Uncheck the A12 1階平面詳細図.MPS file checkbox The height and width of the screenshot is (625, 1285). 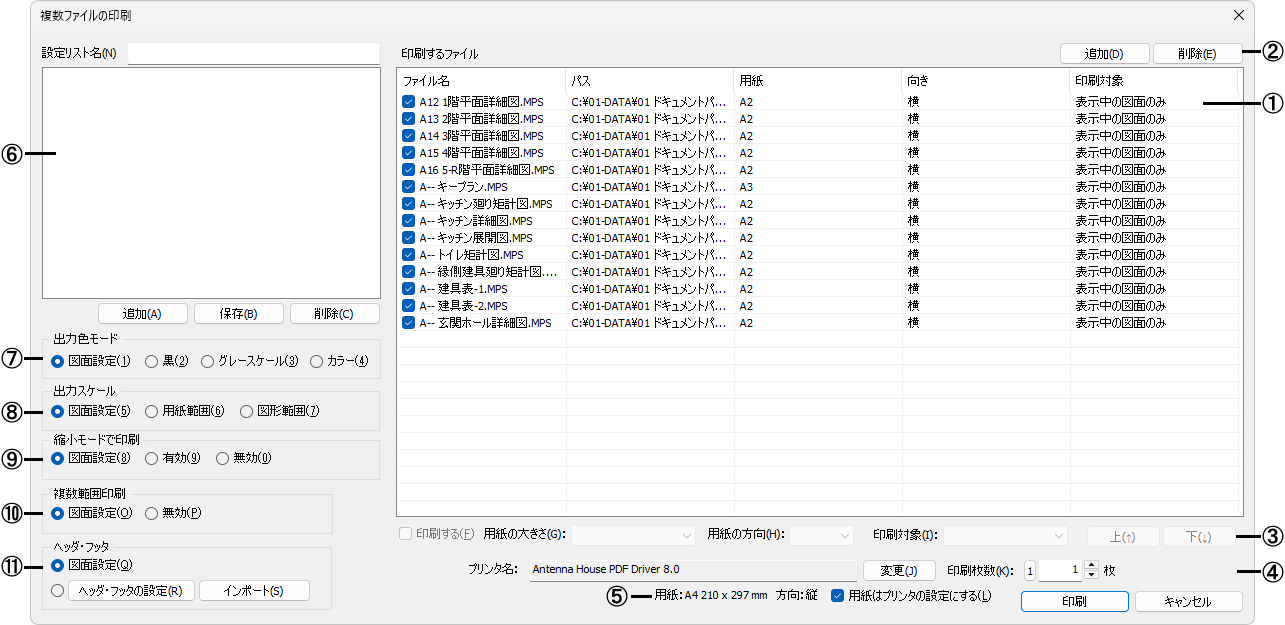tap(408, 102)
